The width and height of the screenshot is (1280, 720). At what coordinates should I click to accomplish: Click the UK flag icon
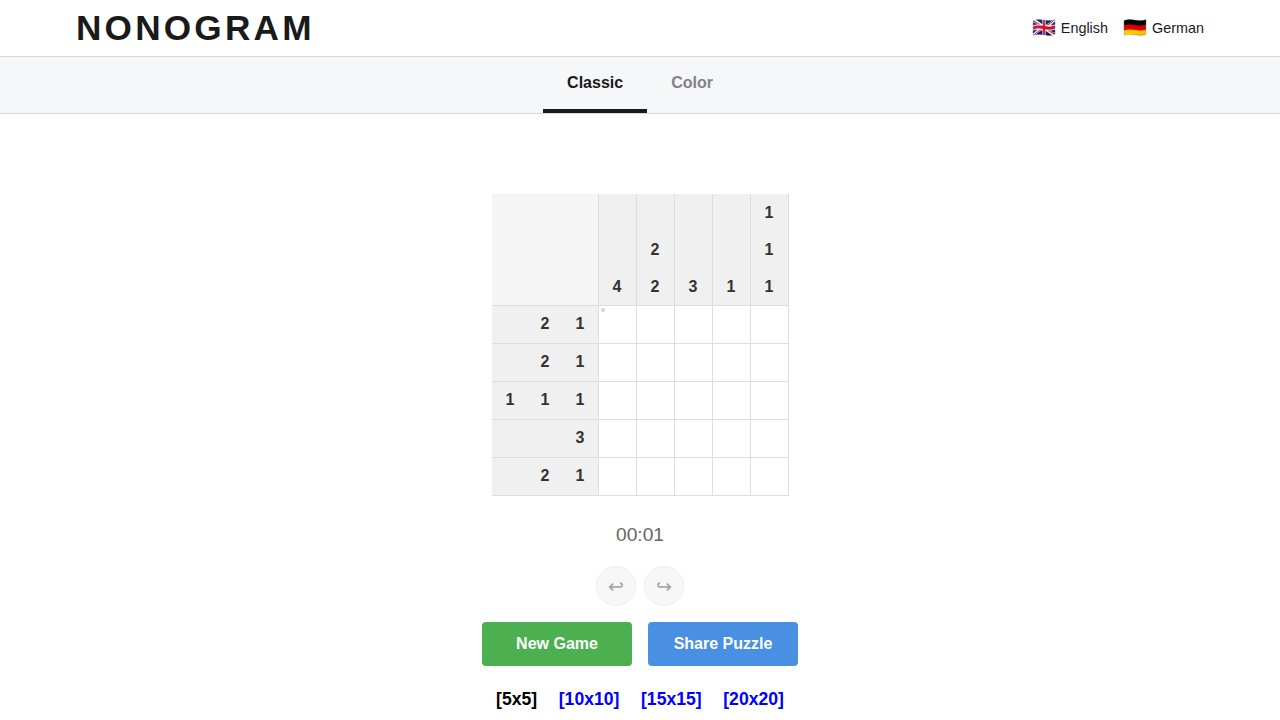point(1043,28)
